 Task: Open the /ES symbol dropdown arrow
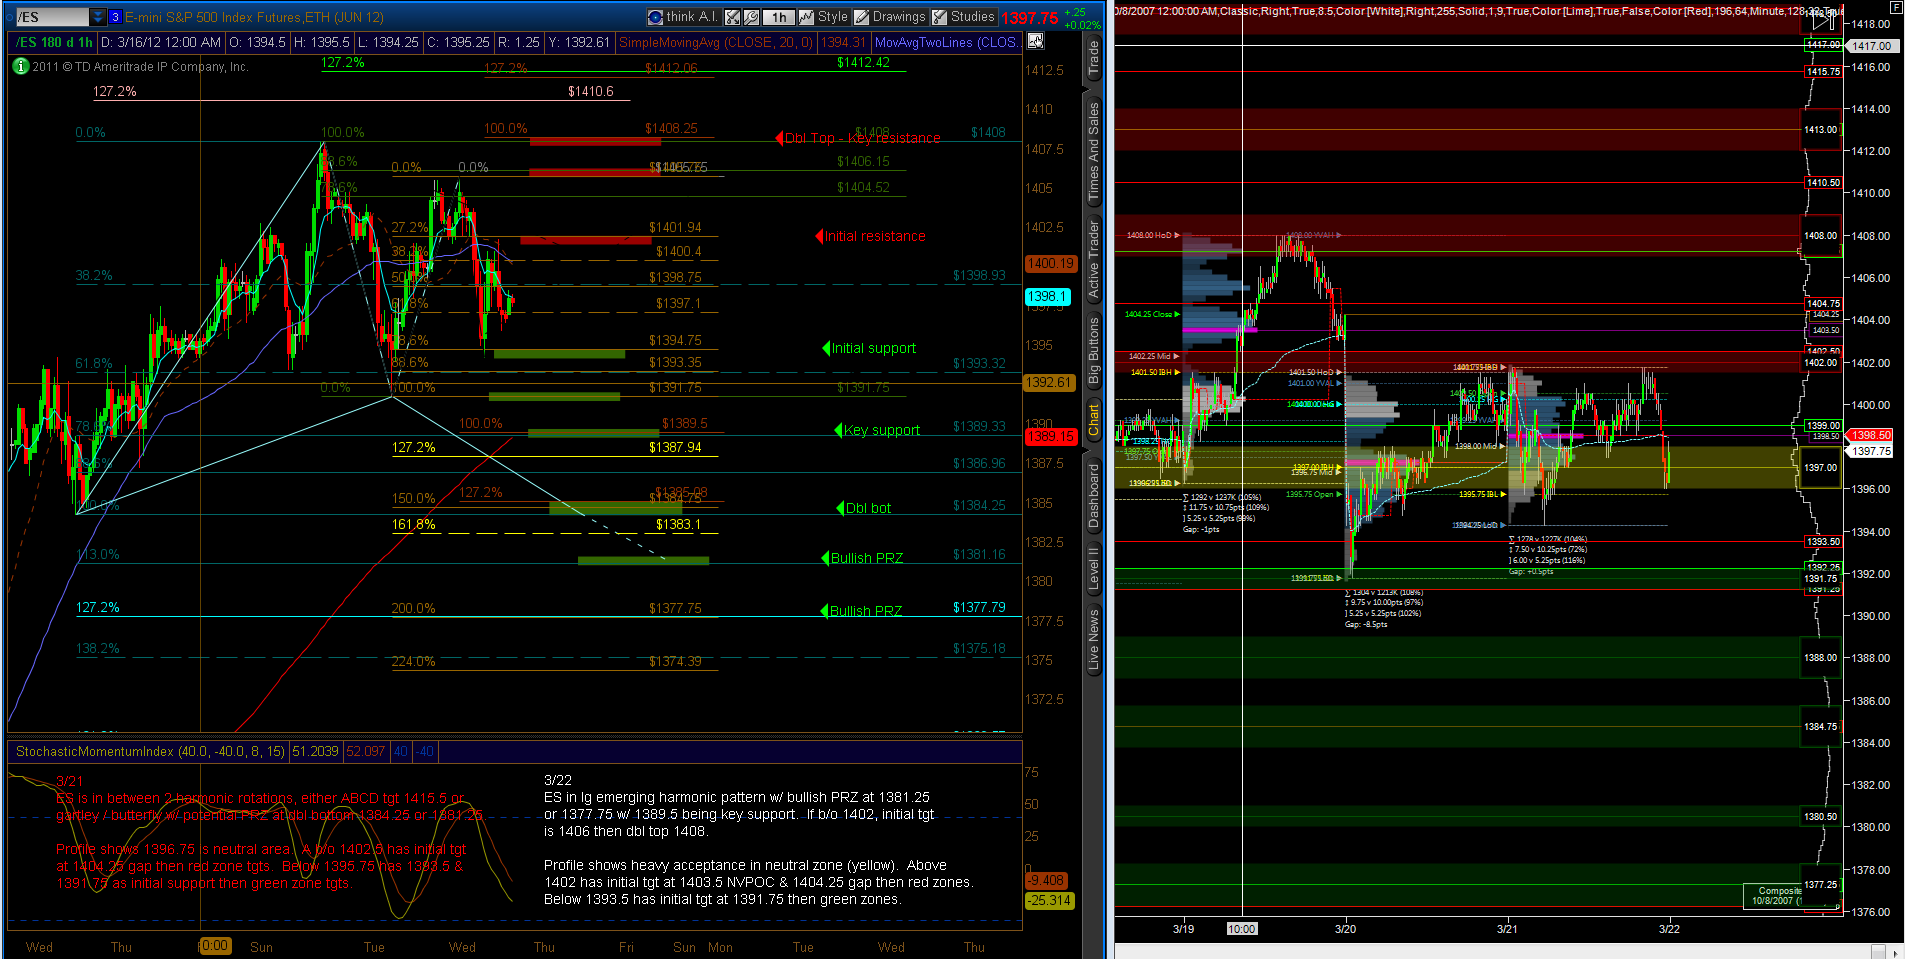[97, 17]
